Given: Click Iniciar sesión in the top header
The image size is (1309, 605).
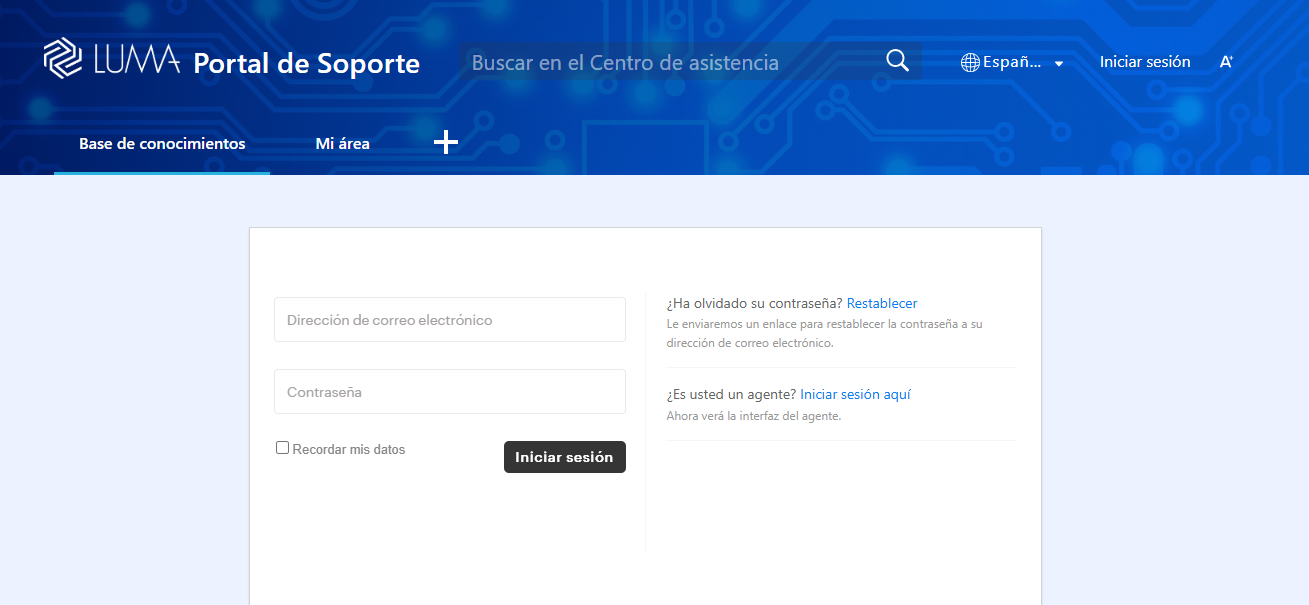Looking at the screenshot, I should [x=1145, y=62].
